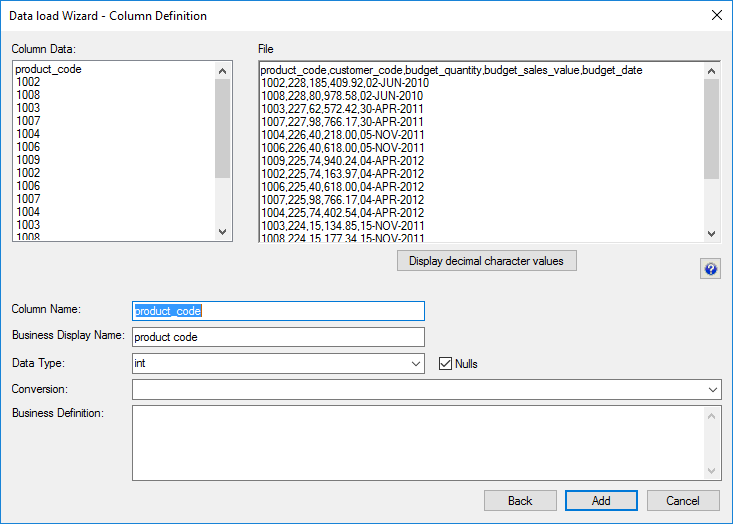Close the Data load Wizard dialog
The image size is (733, 524).
(716, 15)
